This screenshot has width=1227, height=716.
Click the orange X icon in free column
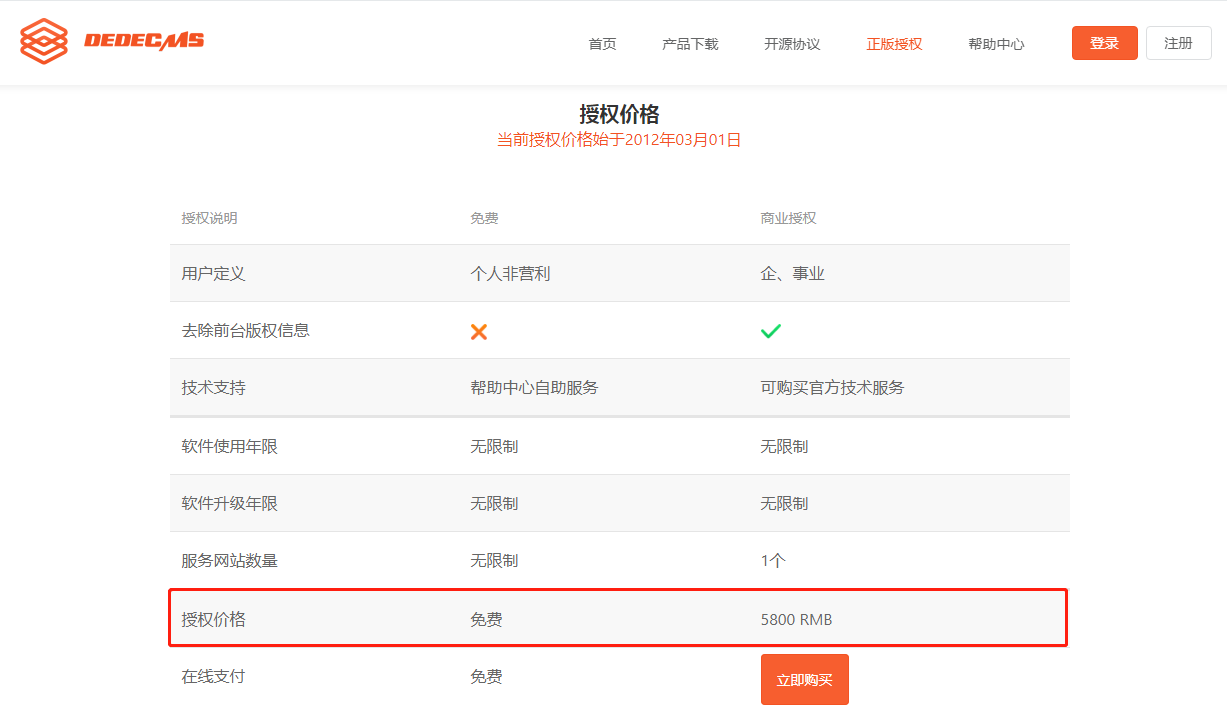pos(479,331)
